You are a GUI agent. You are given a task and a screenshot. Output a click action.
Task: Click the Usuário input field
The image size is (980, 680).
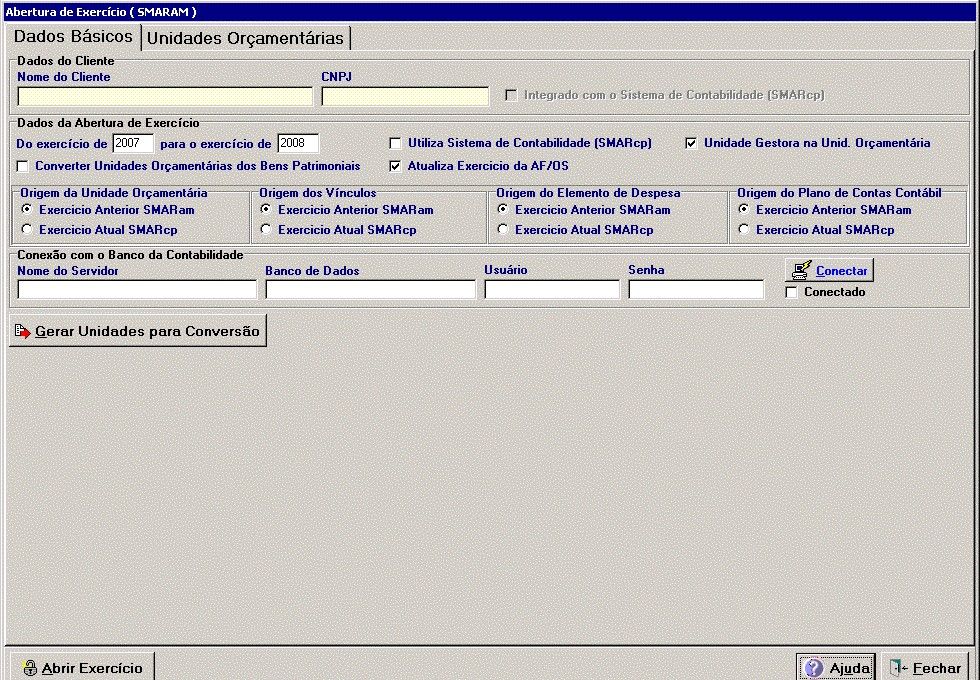coord(552,289)
